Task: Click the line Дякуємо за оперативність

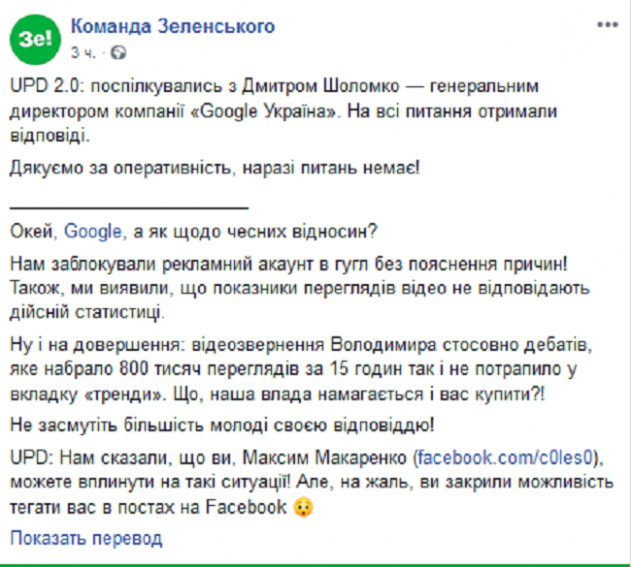Action: [x=215, y=165]
